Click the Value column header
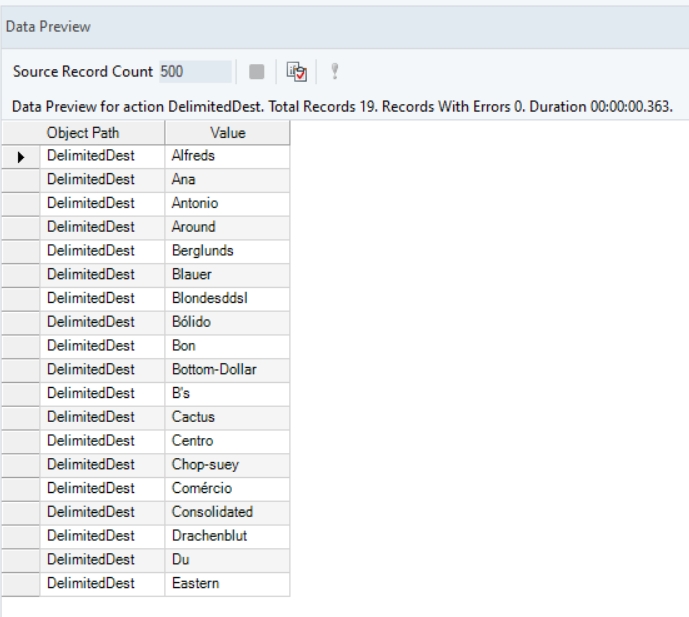This screenshot has height=617, width=689. [x=227, y=133]
